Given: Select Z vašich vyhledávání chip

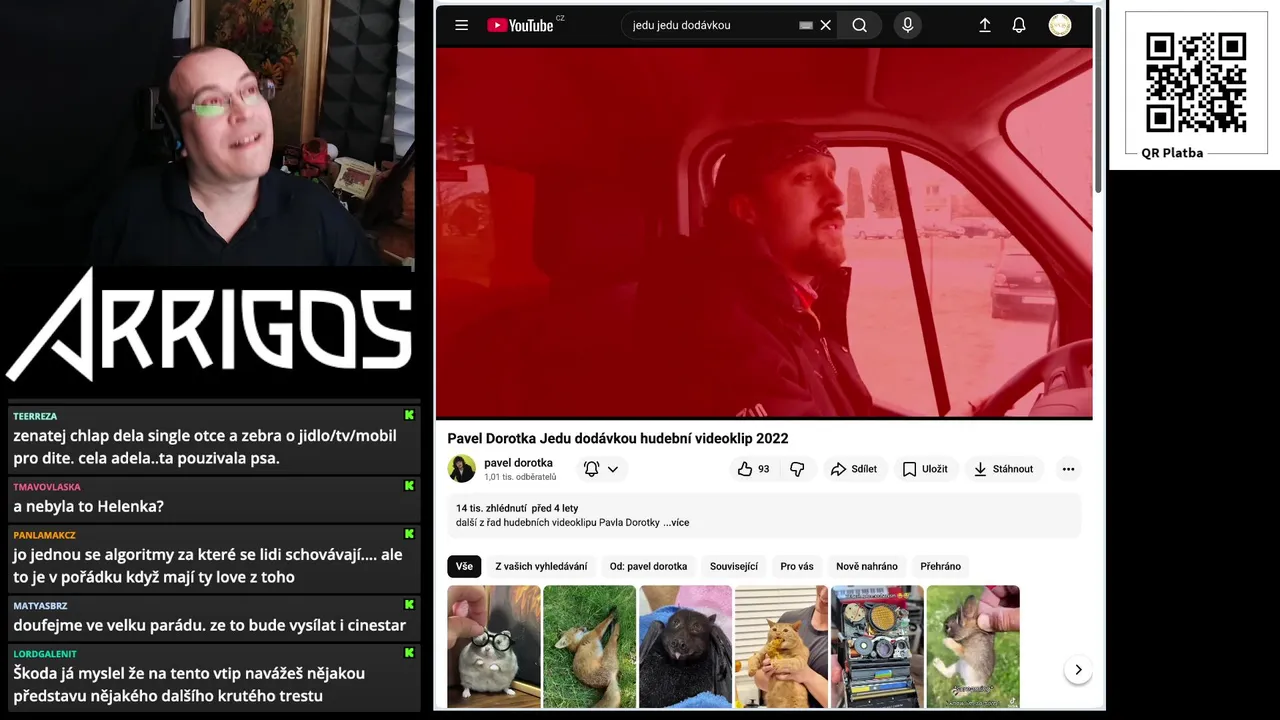Looking at the screenshot, I should coord(541,566).
